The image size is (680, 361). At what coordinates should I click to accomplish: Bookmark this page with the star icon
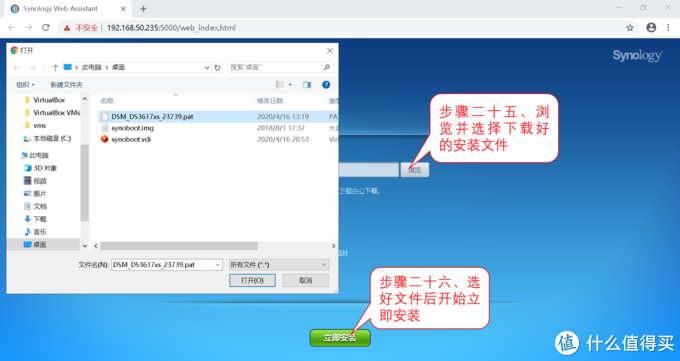[x=630, y=28]
